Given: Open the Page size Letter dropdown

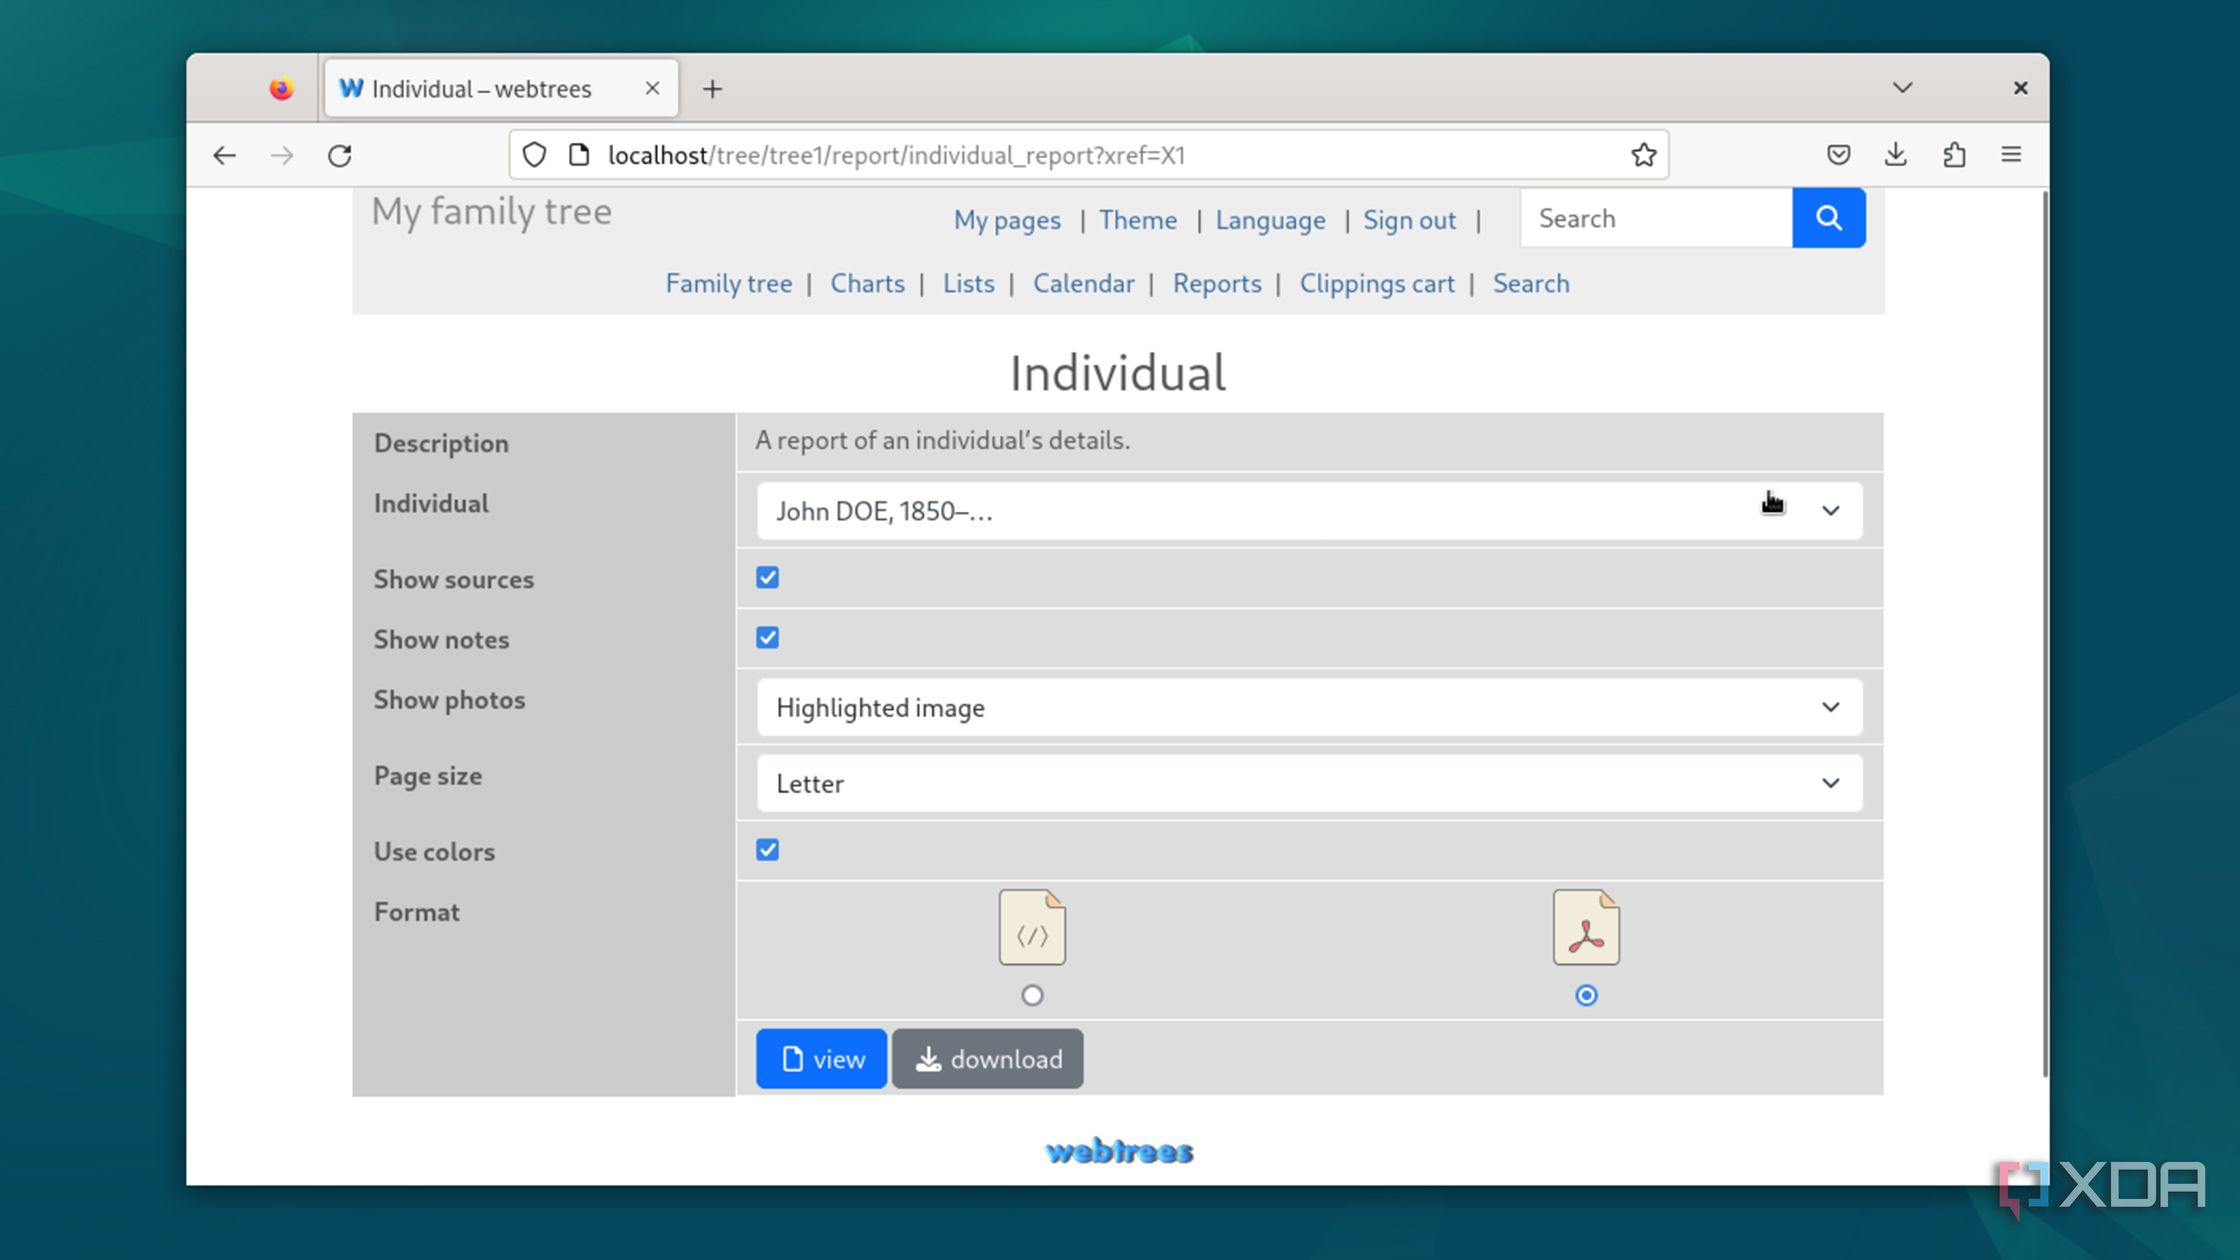Looking at the screenshot, I should coord(1309,783).
